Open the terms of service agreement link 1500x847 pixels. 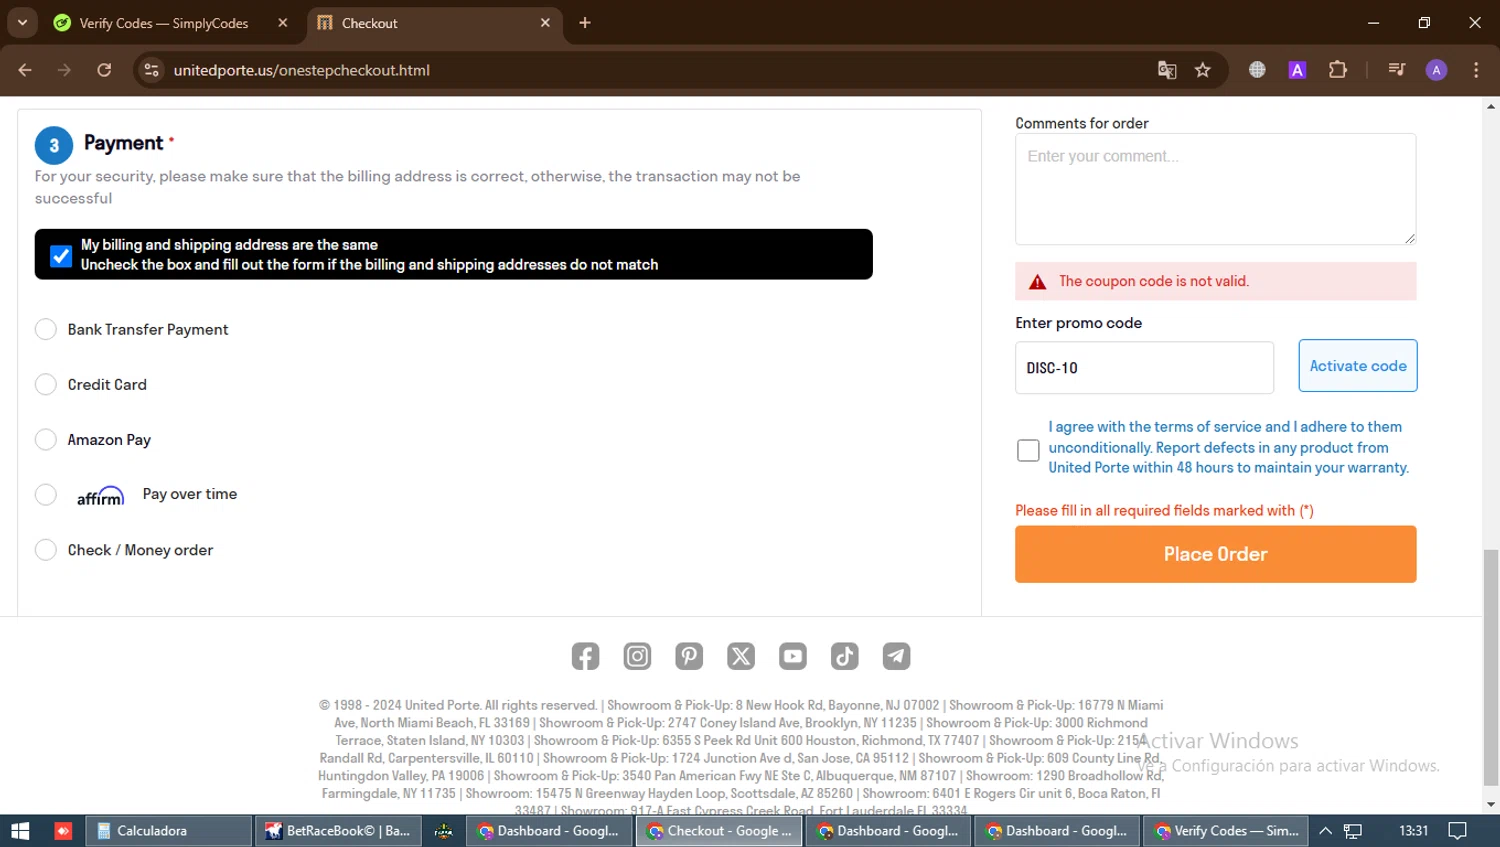click(1229, 447)
